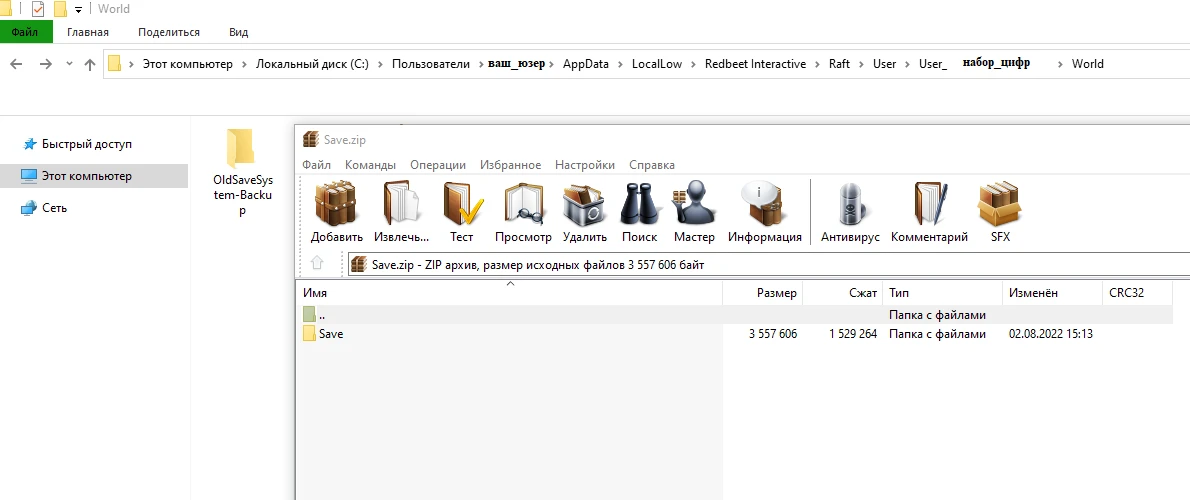The image size is (1190, 500).
Task: Click Локальный диск (C:) breadcrumb
Action: click(312, 64)
